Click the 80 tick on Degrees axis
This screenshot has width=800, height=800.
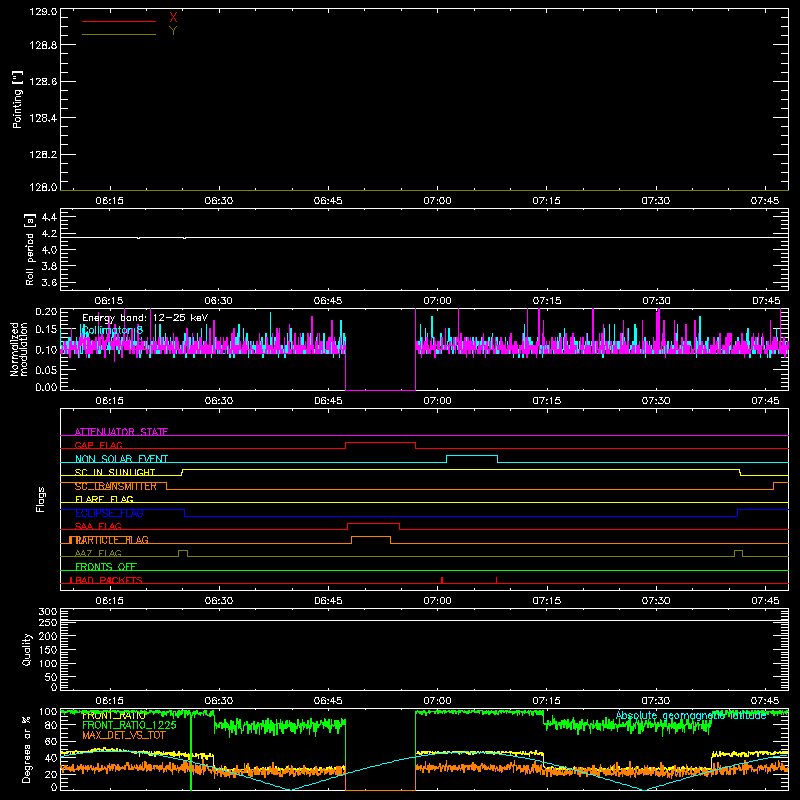pyautogui.click(x=51, y=724)
